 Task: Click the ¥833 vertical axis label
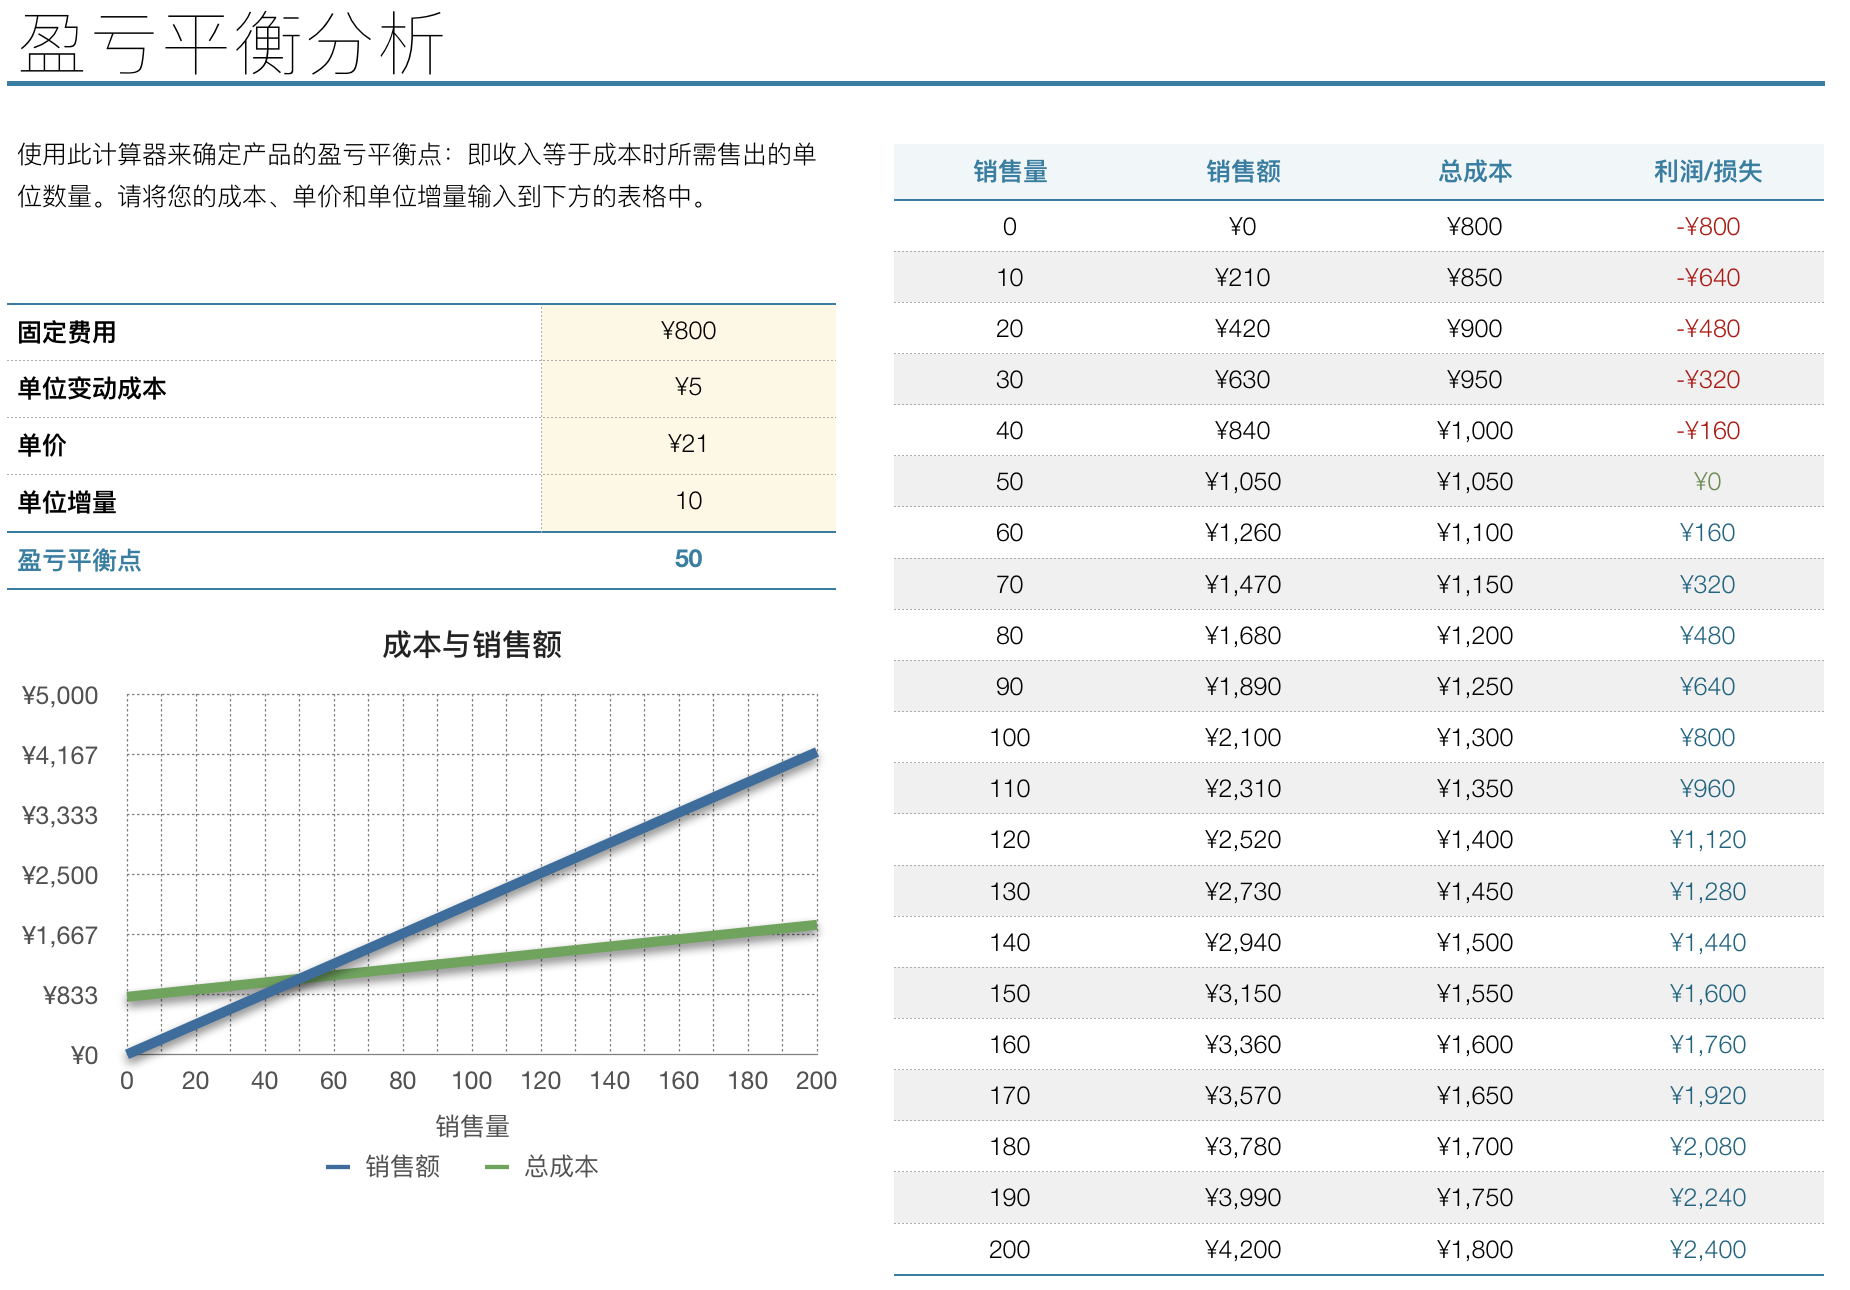(70, 996)
